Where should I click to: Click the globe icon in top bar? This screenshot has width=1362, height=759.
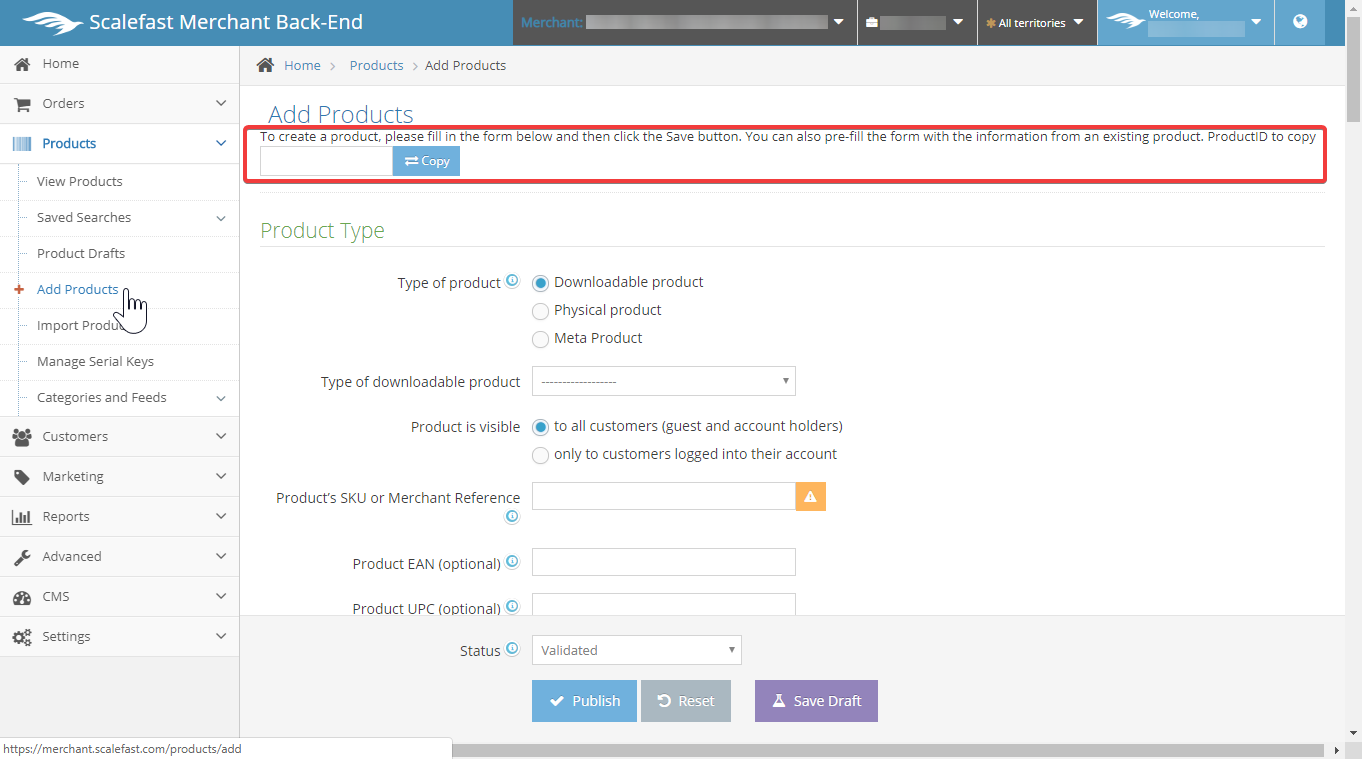(x=1300, y=22)
